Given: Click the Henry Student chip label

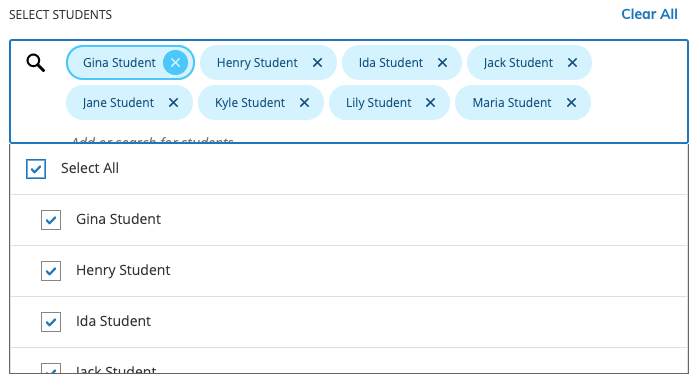Looking at the screenshot, I should pyautogui.click(x=257, y=63).
